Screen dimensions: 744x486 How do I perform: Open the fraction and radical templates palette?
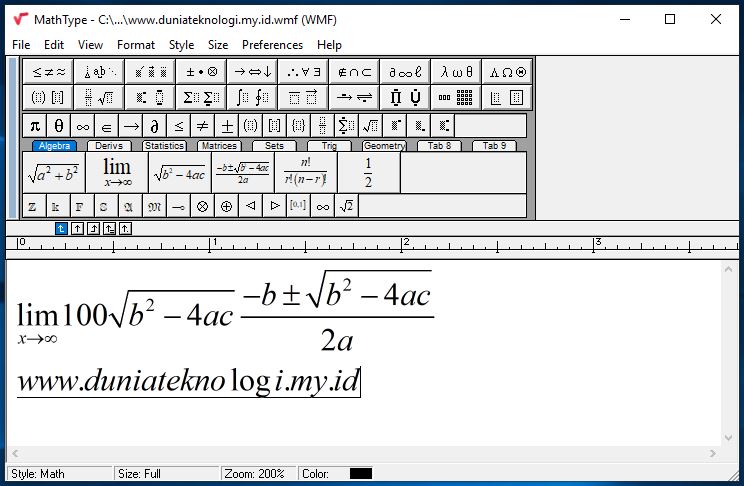[99, 97]
